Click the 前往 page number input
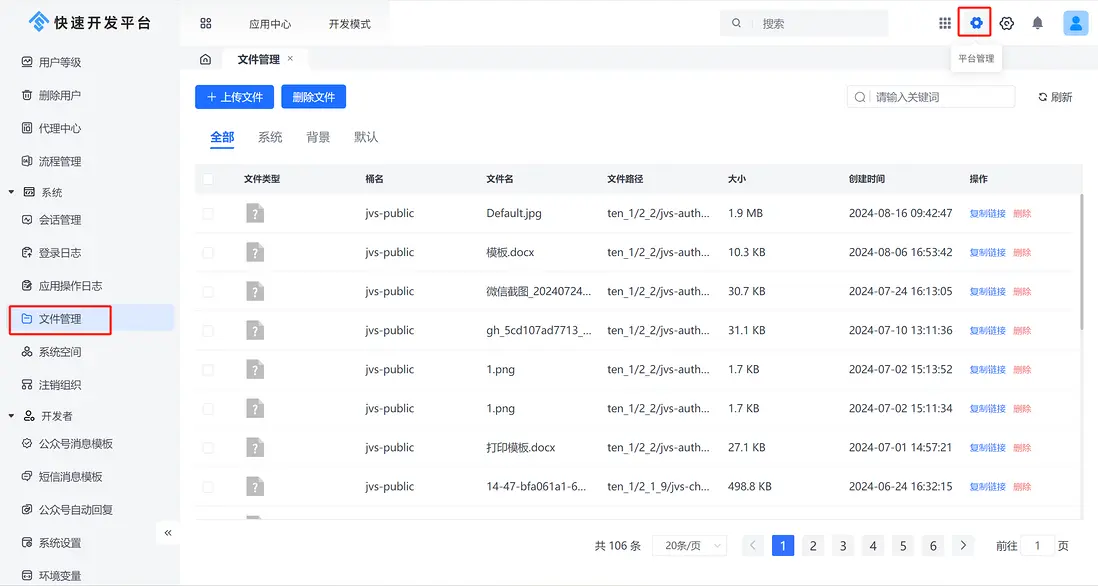The width and height of the screenshot is (1098, 586). pos(1037,545)
